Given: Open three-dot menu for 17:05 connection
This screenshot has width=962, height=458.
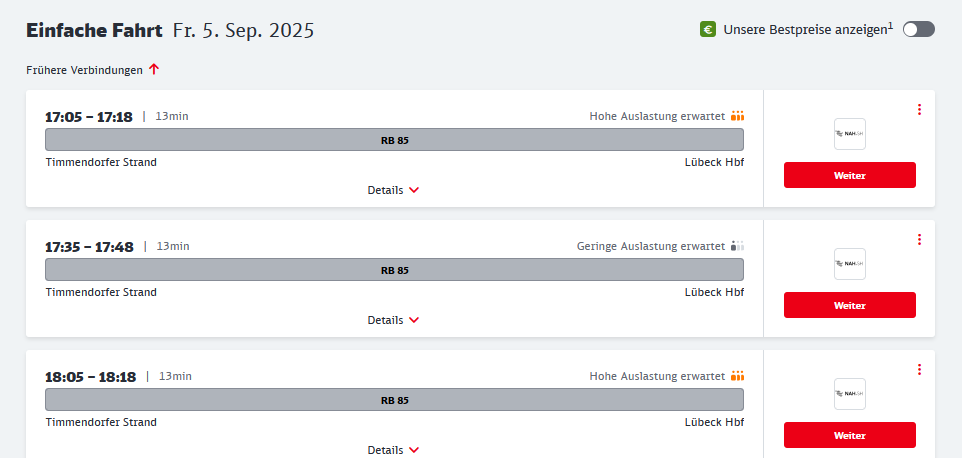Looking at the screenshot, I should coord(919,109).
